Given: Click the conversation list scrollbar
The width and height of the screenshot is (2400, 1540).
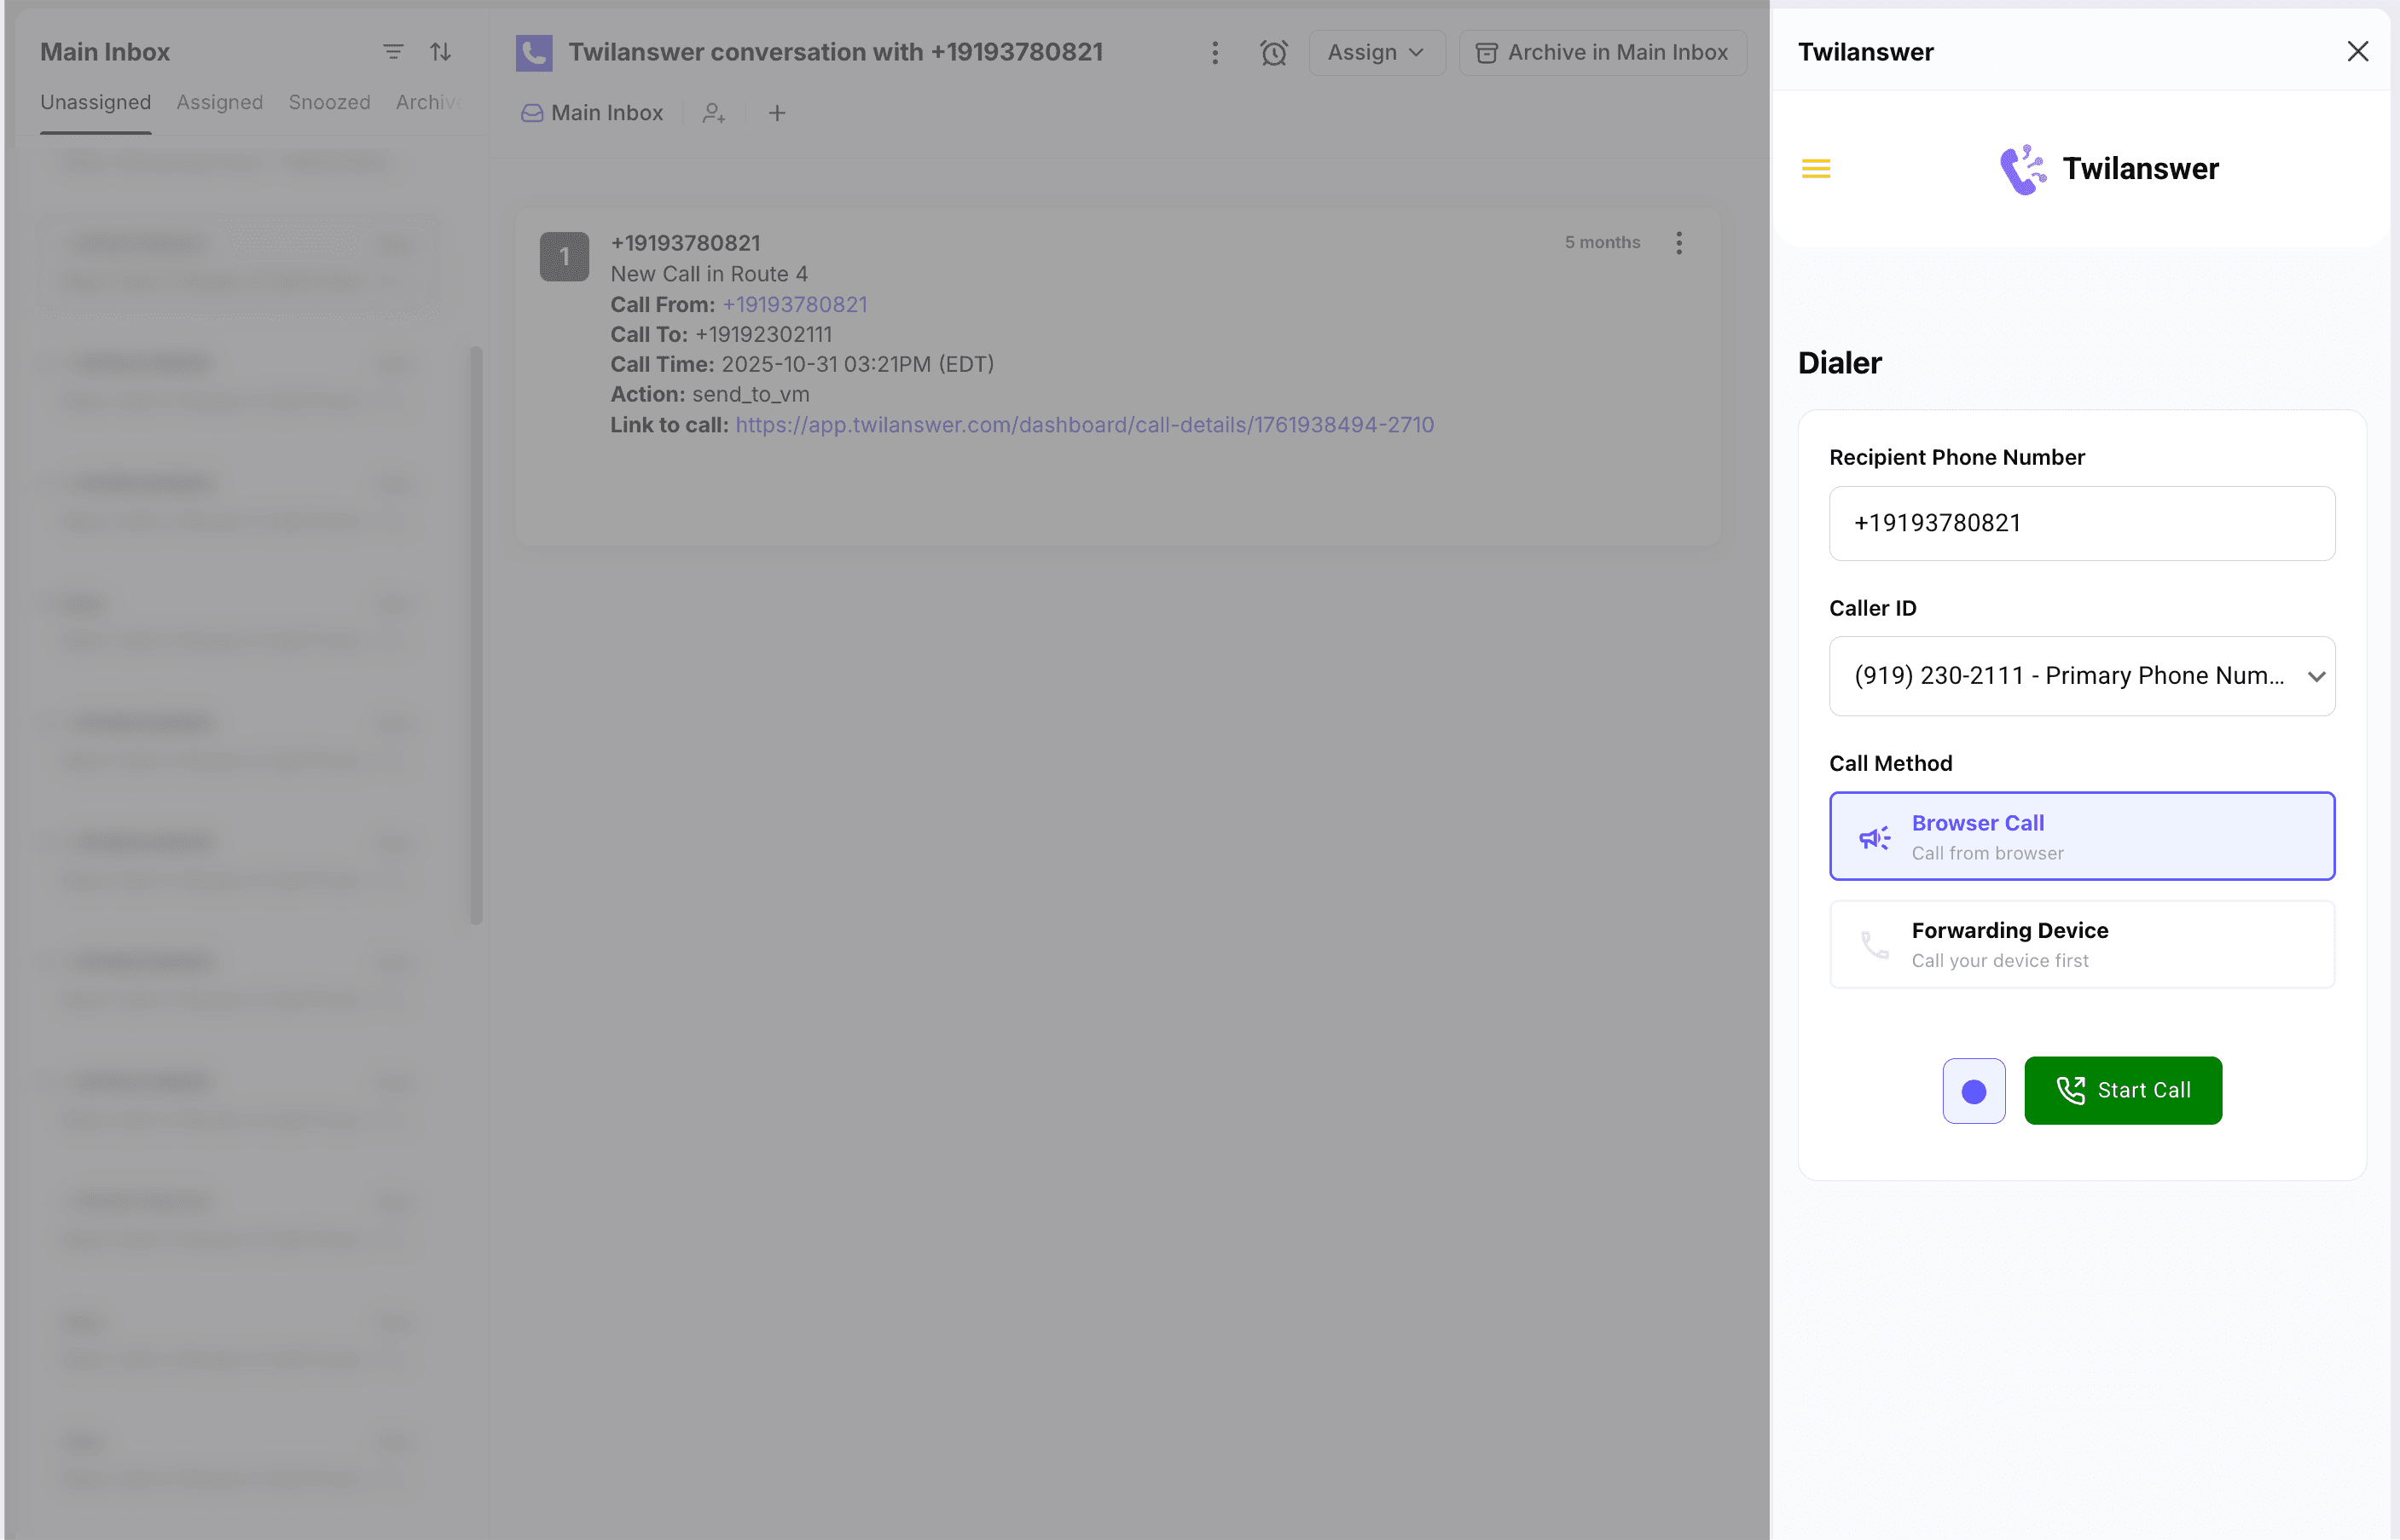Looking at the screenshot, I should point(476,635).
